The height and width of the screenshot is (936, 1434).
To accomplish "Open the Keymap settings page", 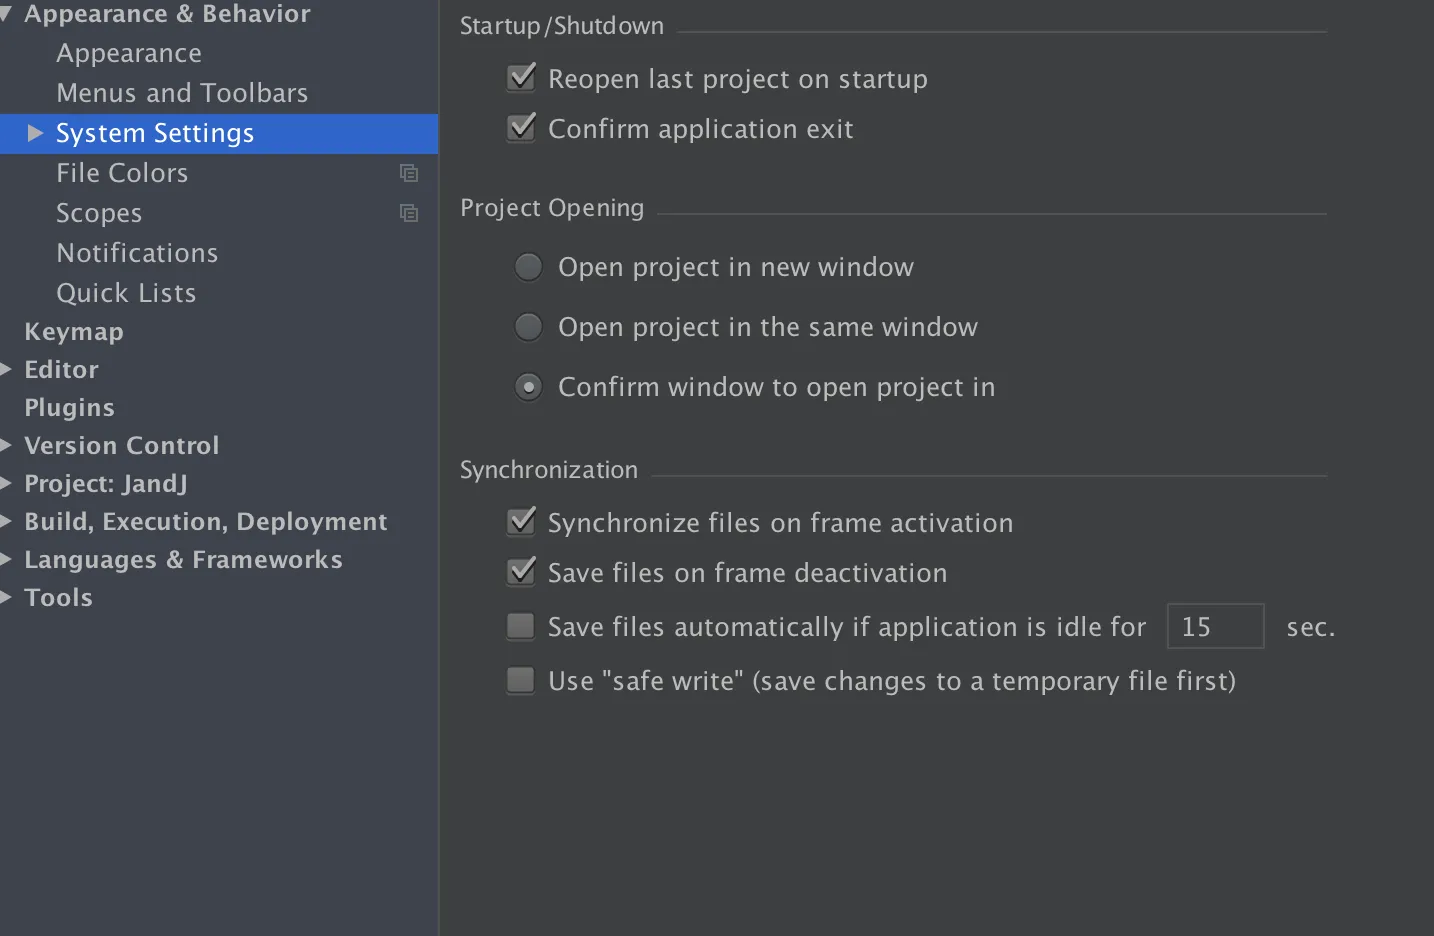I will coord(74,332).
